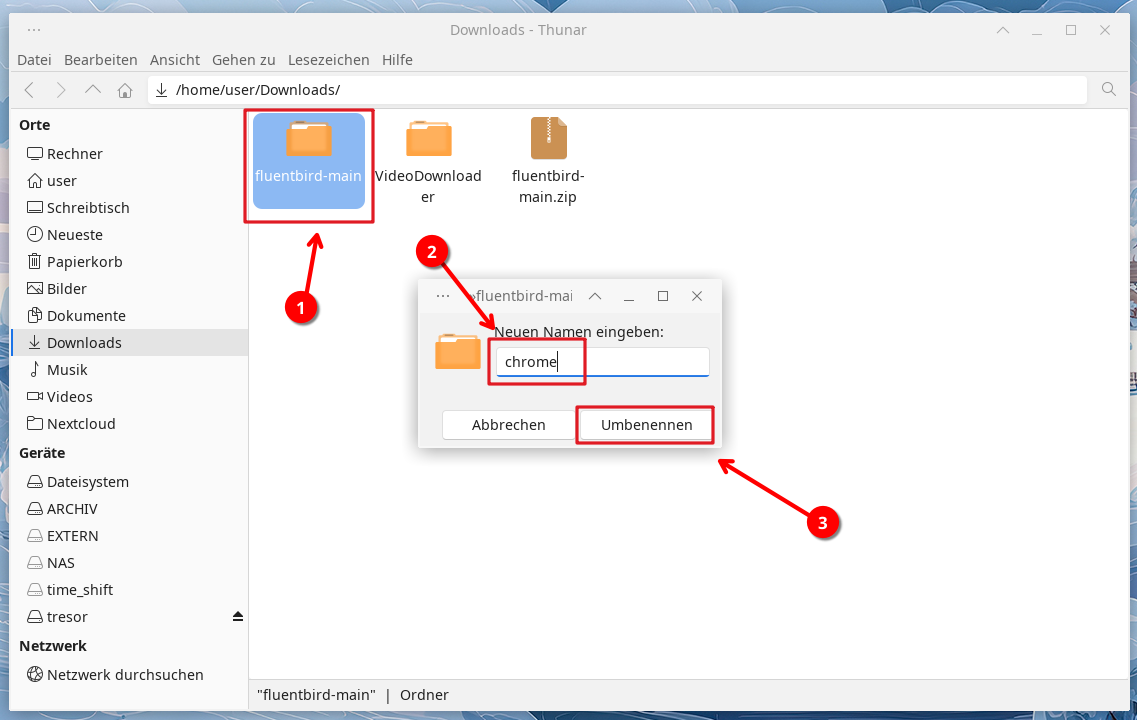This screenshot has width=1137, height=720.
Task: Click the search magnifier icon
Action: point(1108,89)
